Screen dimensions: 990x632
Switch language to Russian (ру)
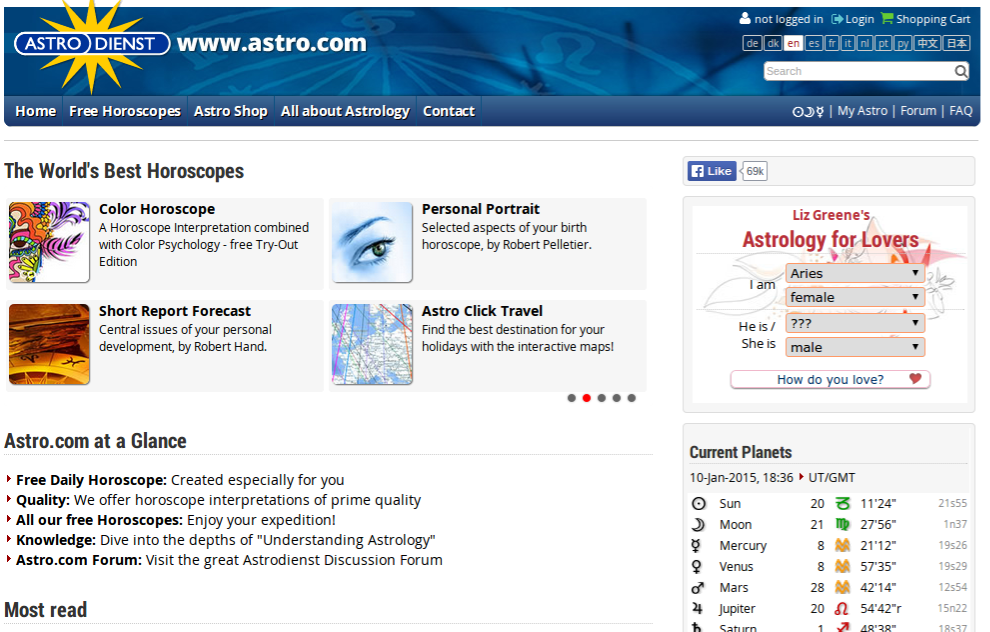(x=904, y=44)
